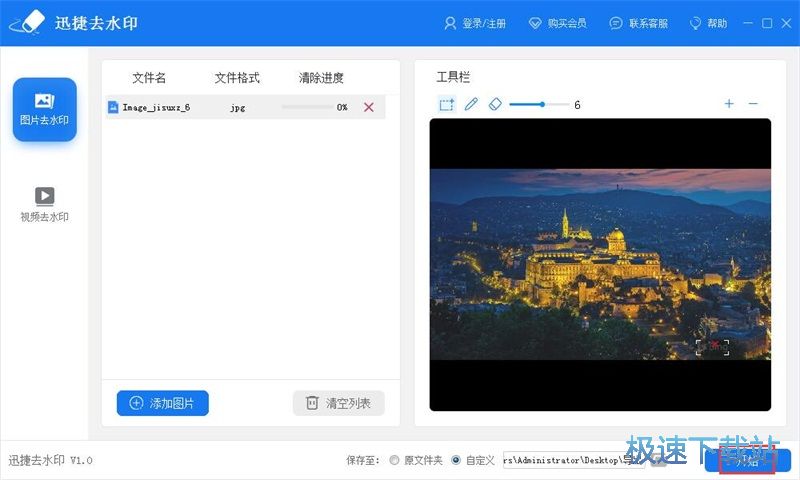Click the 清空列表 clear list button
Screen dimensions: 800x480
coord(338,403)
